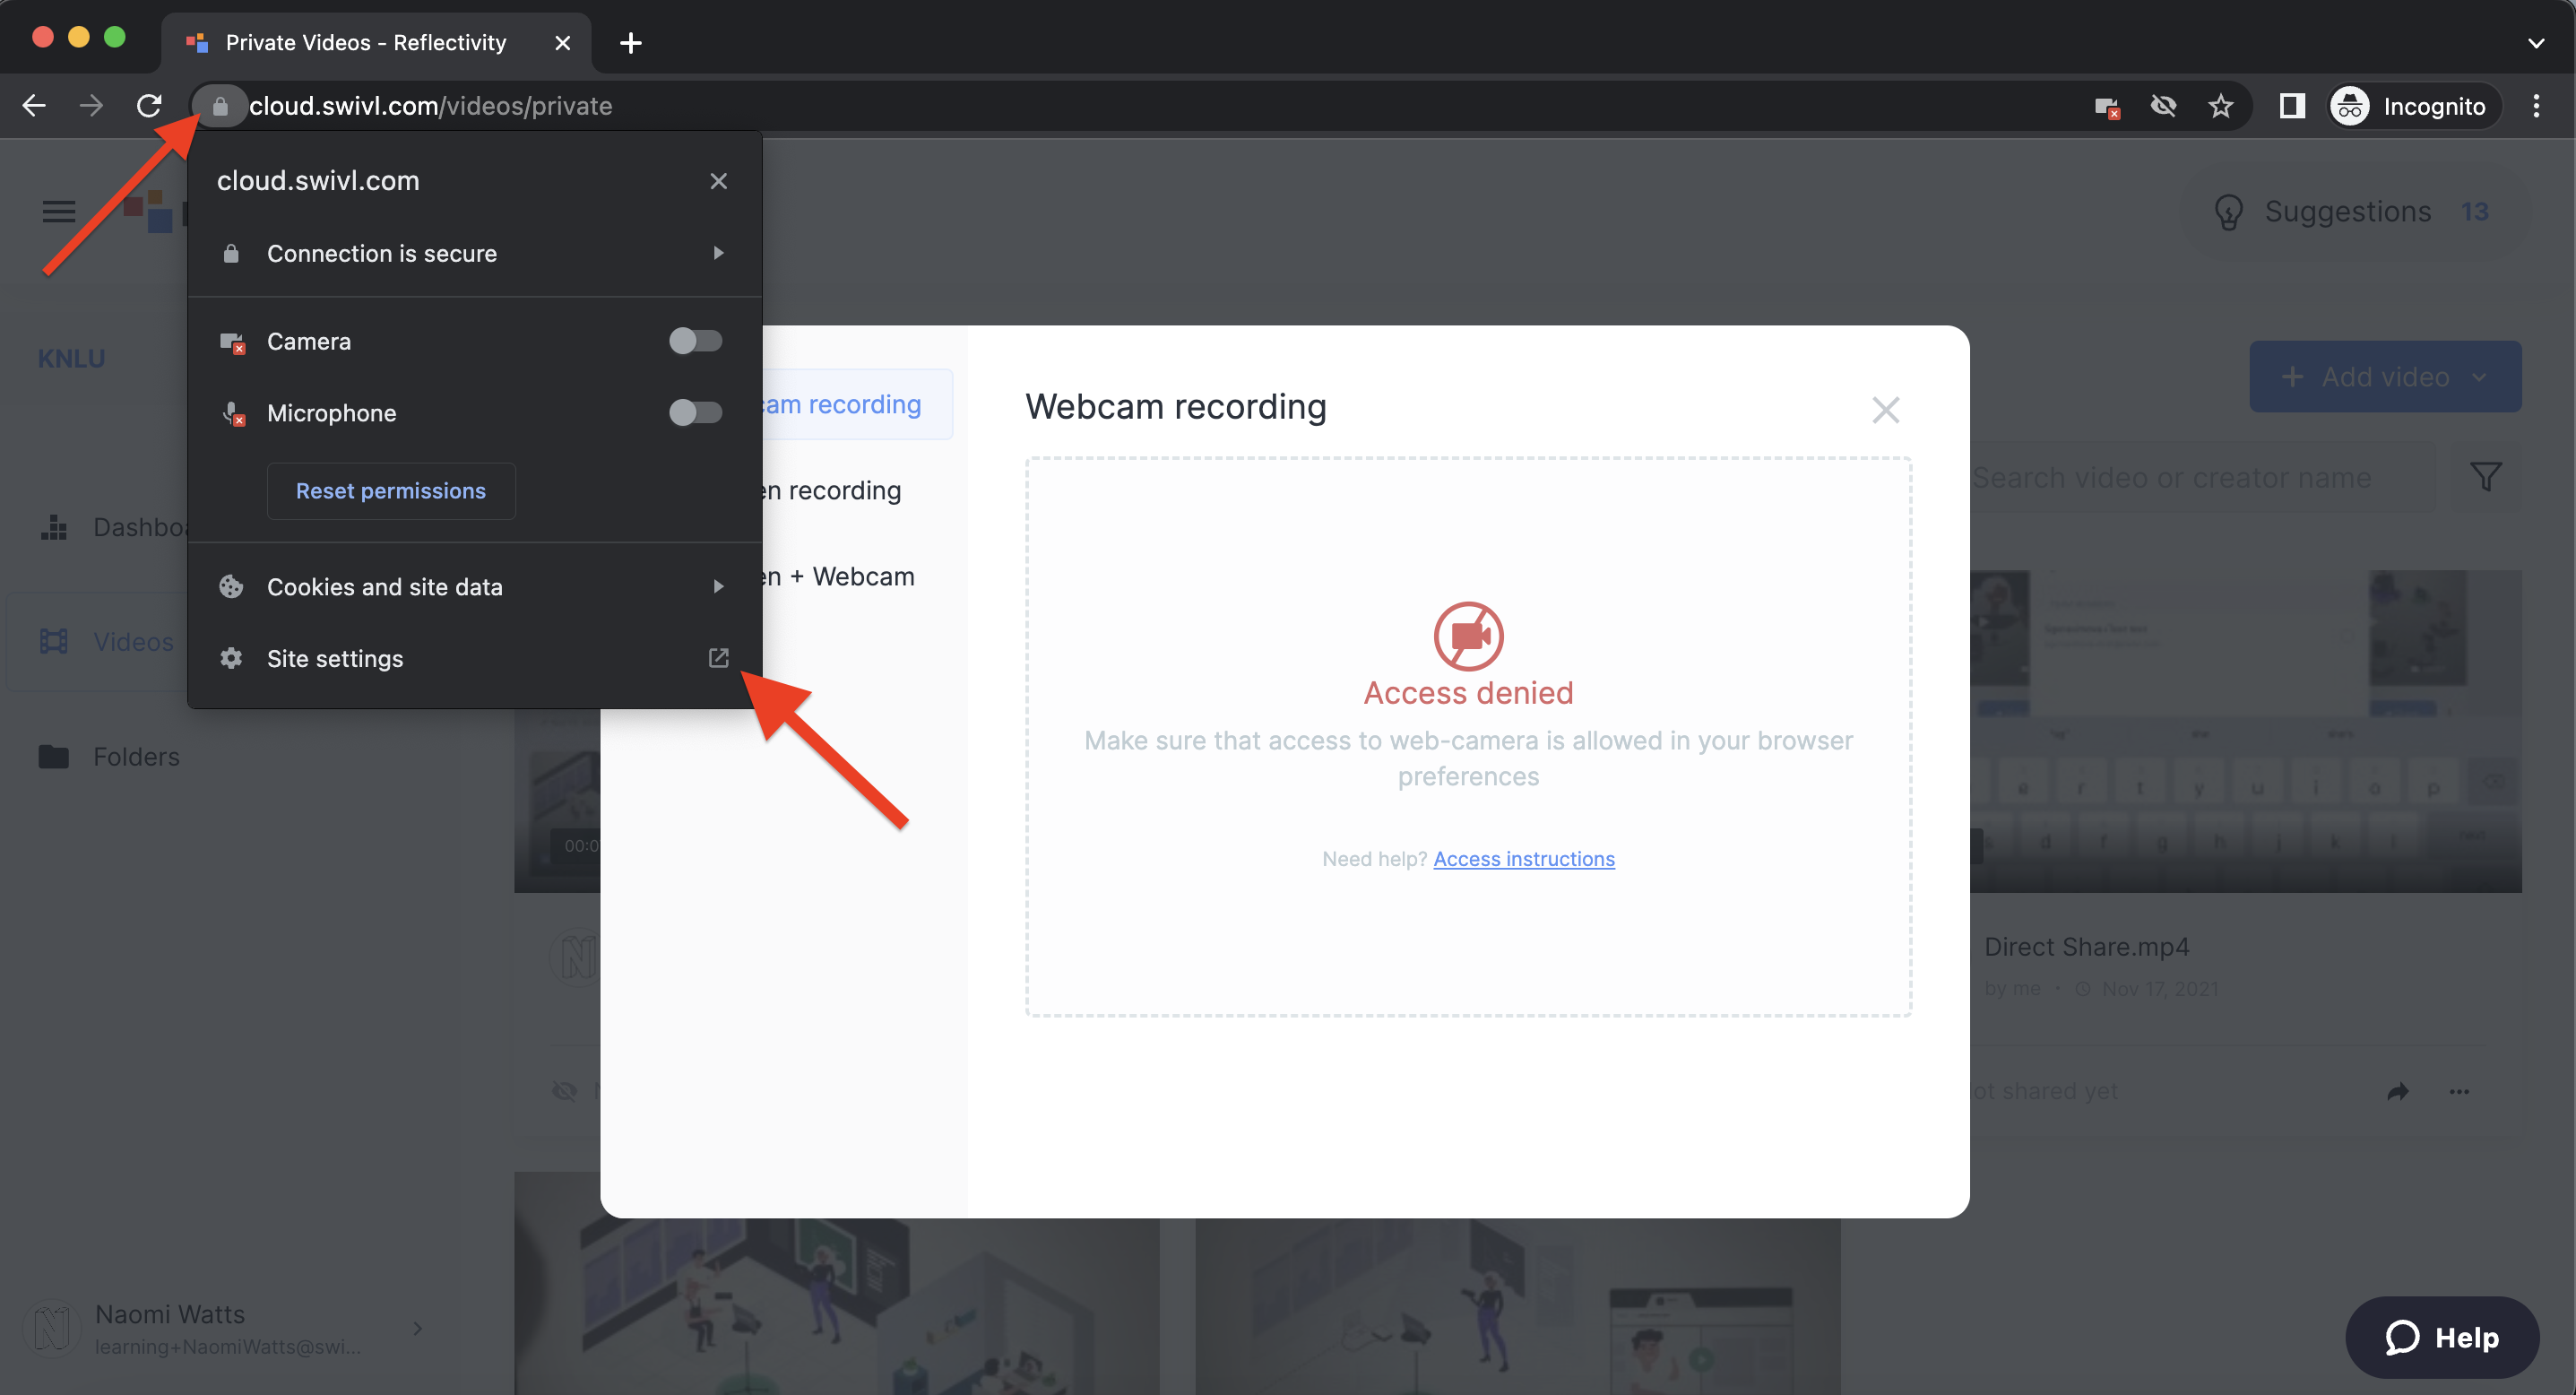This screenshot has height=1395, width=2576.
Task: Click the Add video dropdown button
Action: coord(2384,377)
